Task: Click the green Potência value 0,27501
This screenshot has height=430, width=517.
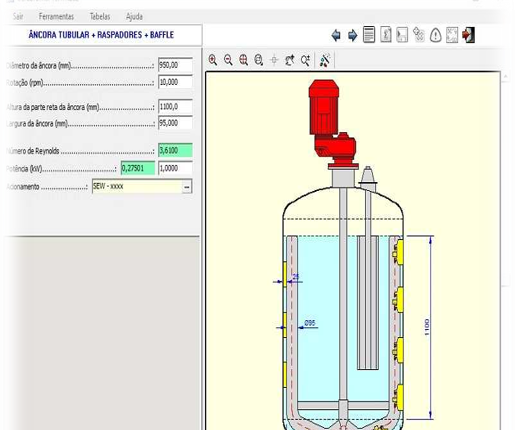Action: (x=138, y=168)
